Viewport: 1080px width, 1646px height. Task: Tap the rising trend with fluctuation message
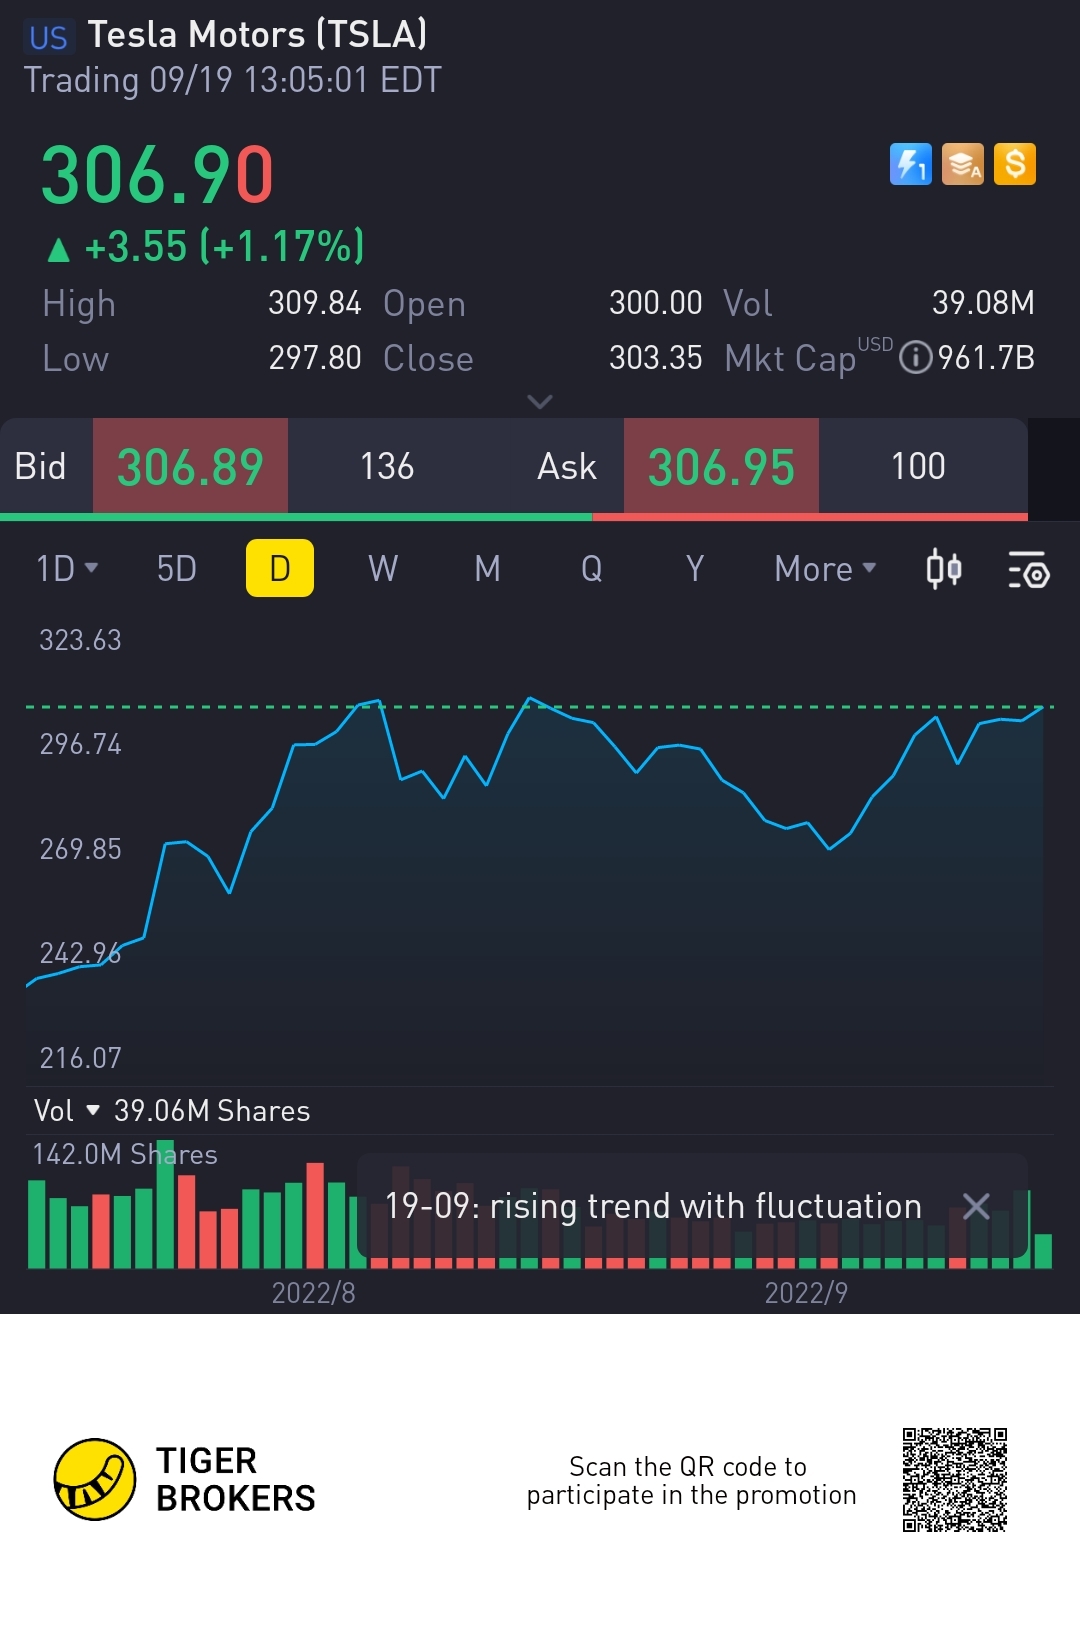[x=653, y=1206]
